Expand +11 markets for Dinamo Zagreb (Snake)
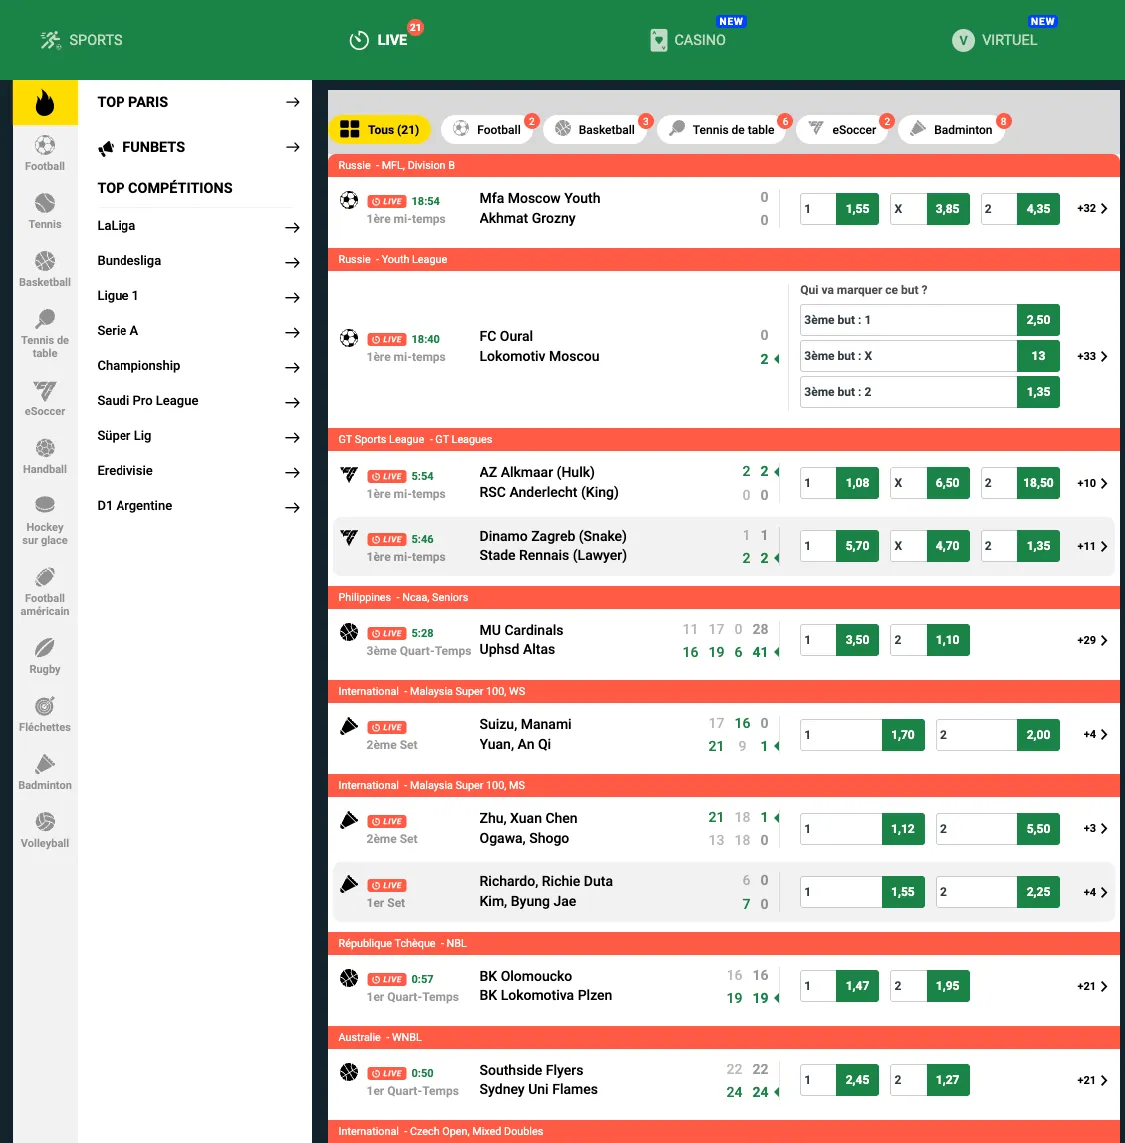Image resolution: width=1125 pixels, height=1143 pixels. pyautogui.click(x=1092, y=546)
